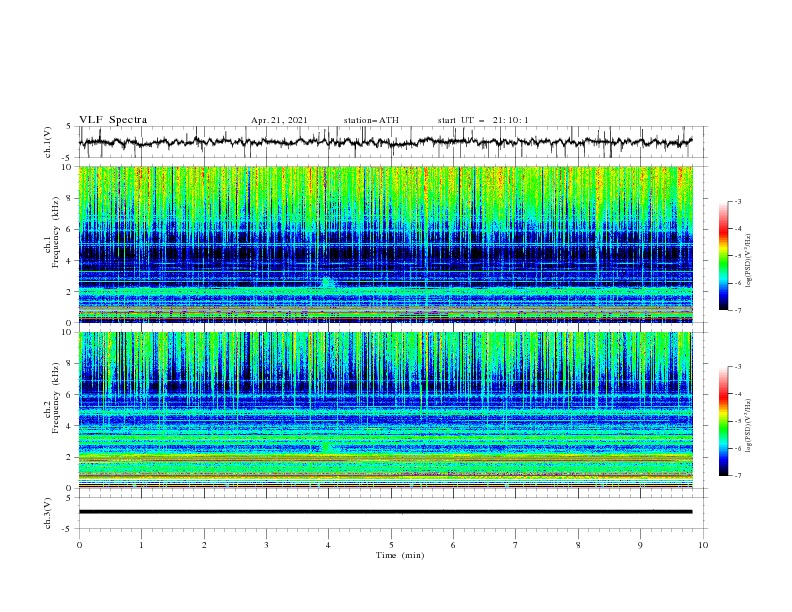
Task: Click the "2" kHz tick of ch.2 spectrogram
Action: 70,457
